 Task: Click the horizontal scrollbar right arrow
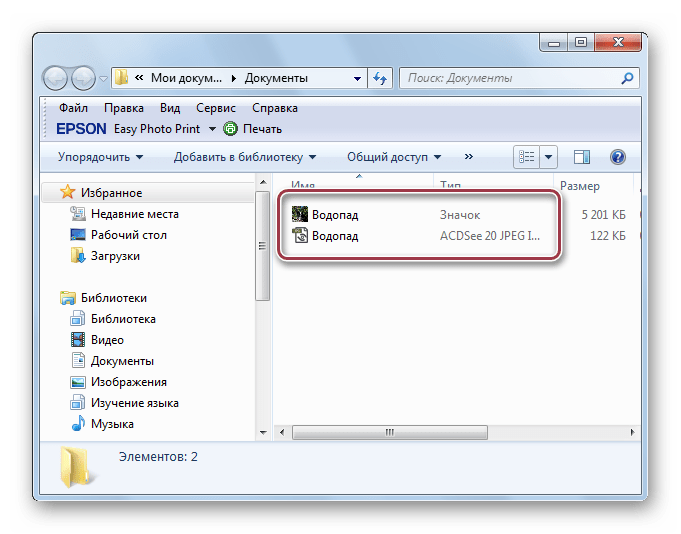click(x=632, y=432)
